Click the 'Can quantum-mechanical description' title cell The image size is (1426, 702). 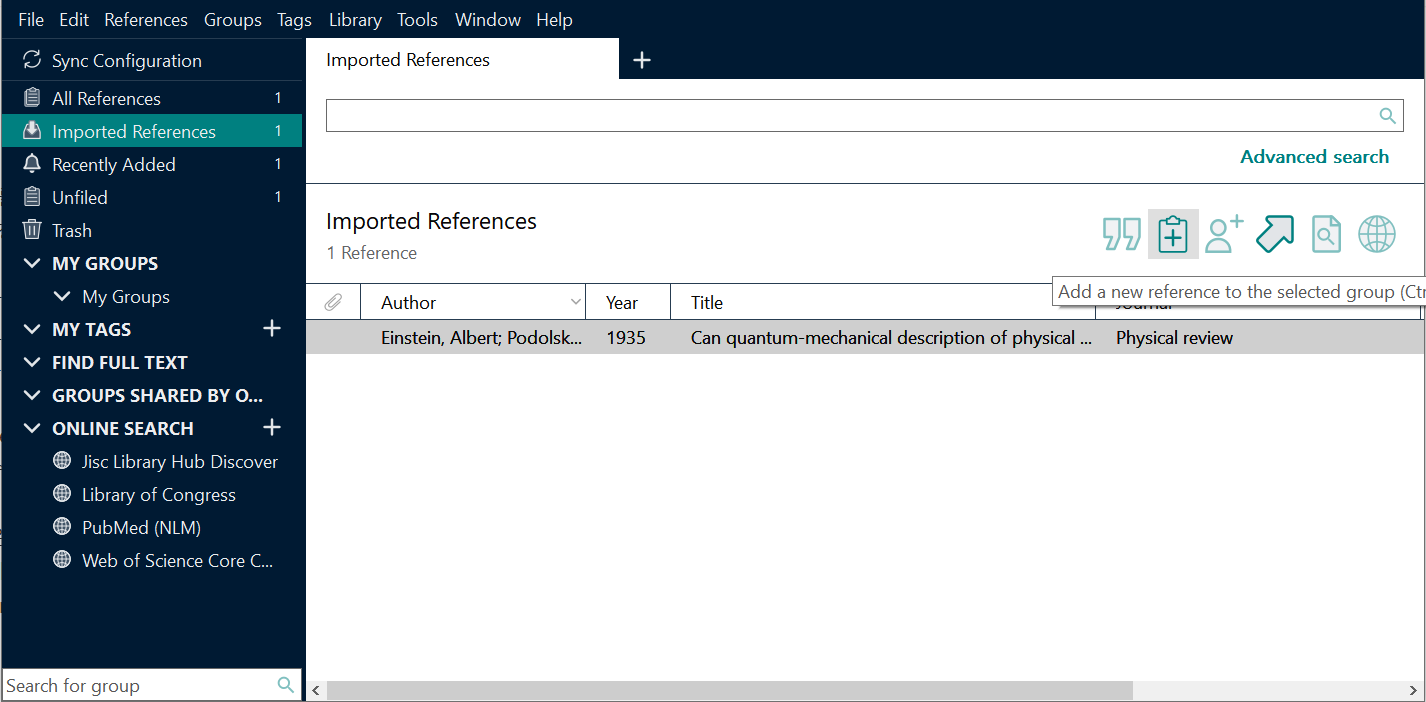pyautogui.click(x=890, y=338)
